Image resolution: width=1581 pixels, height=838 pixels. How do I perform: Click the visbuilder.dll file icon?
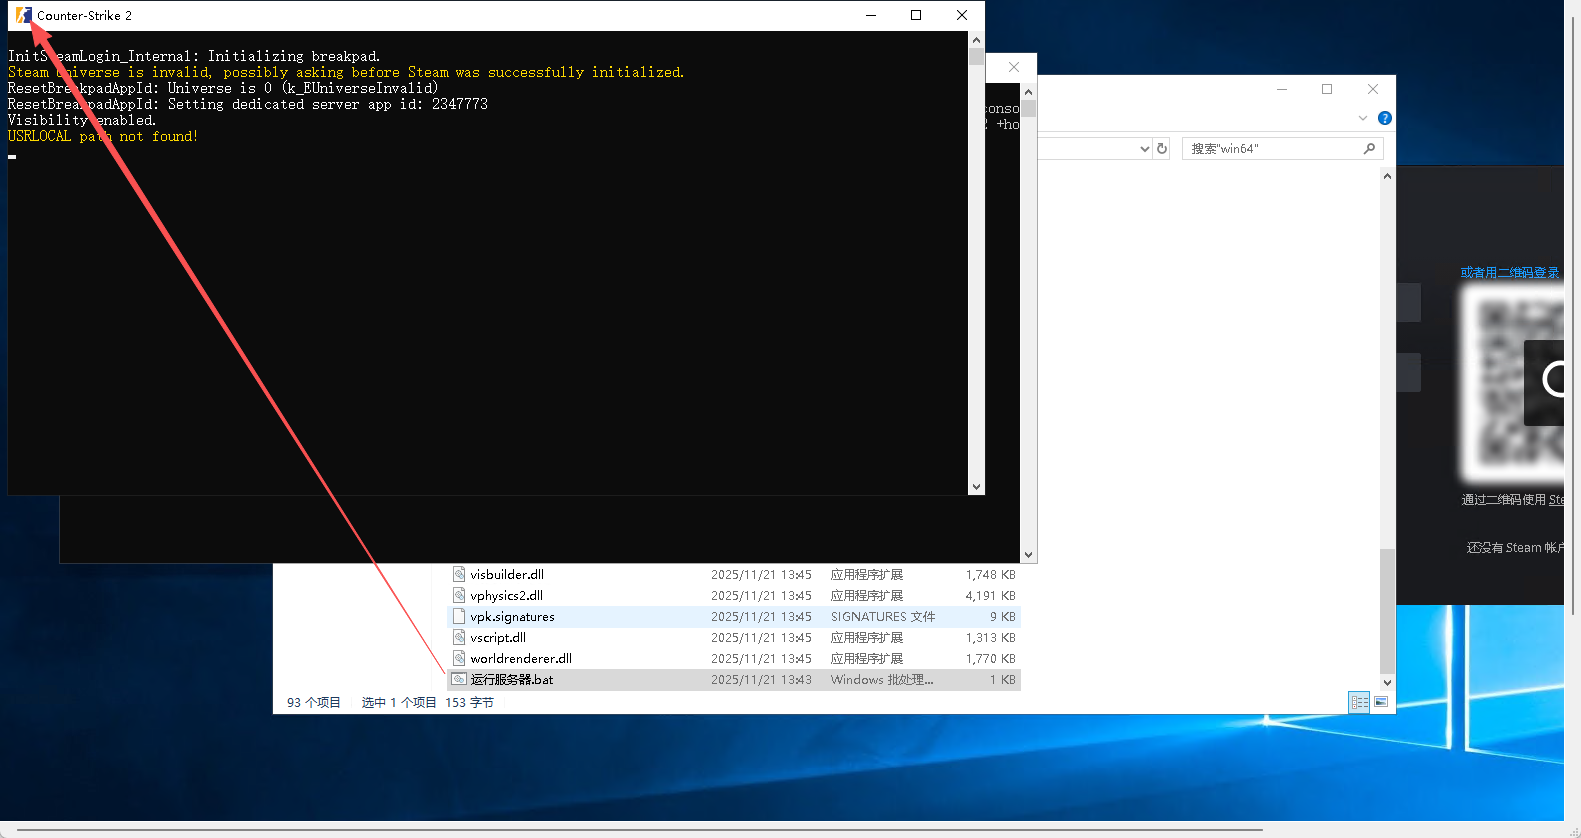click(x=459, y=575)
